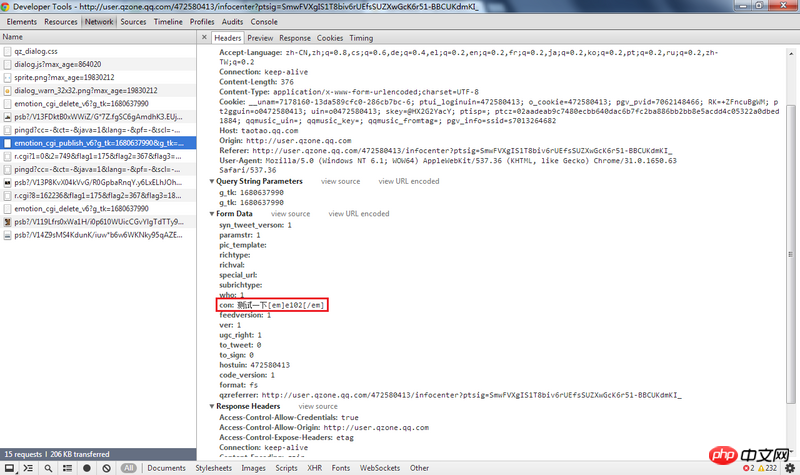Select the All filter
This screenshot has height=475, width=800.
[x=129, y=468]
